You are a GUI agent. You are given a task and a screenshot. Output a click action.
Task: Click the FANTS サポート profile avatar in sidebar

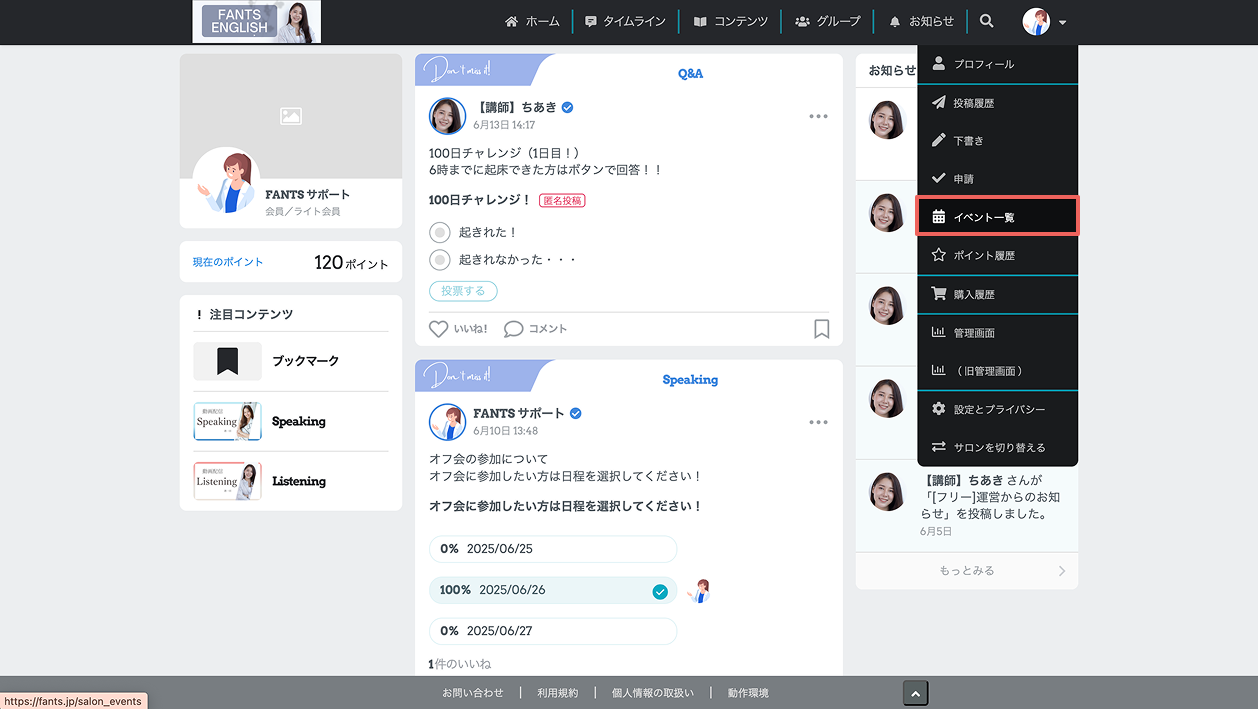226,181
